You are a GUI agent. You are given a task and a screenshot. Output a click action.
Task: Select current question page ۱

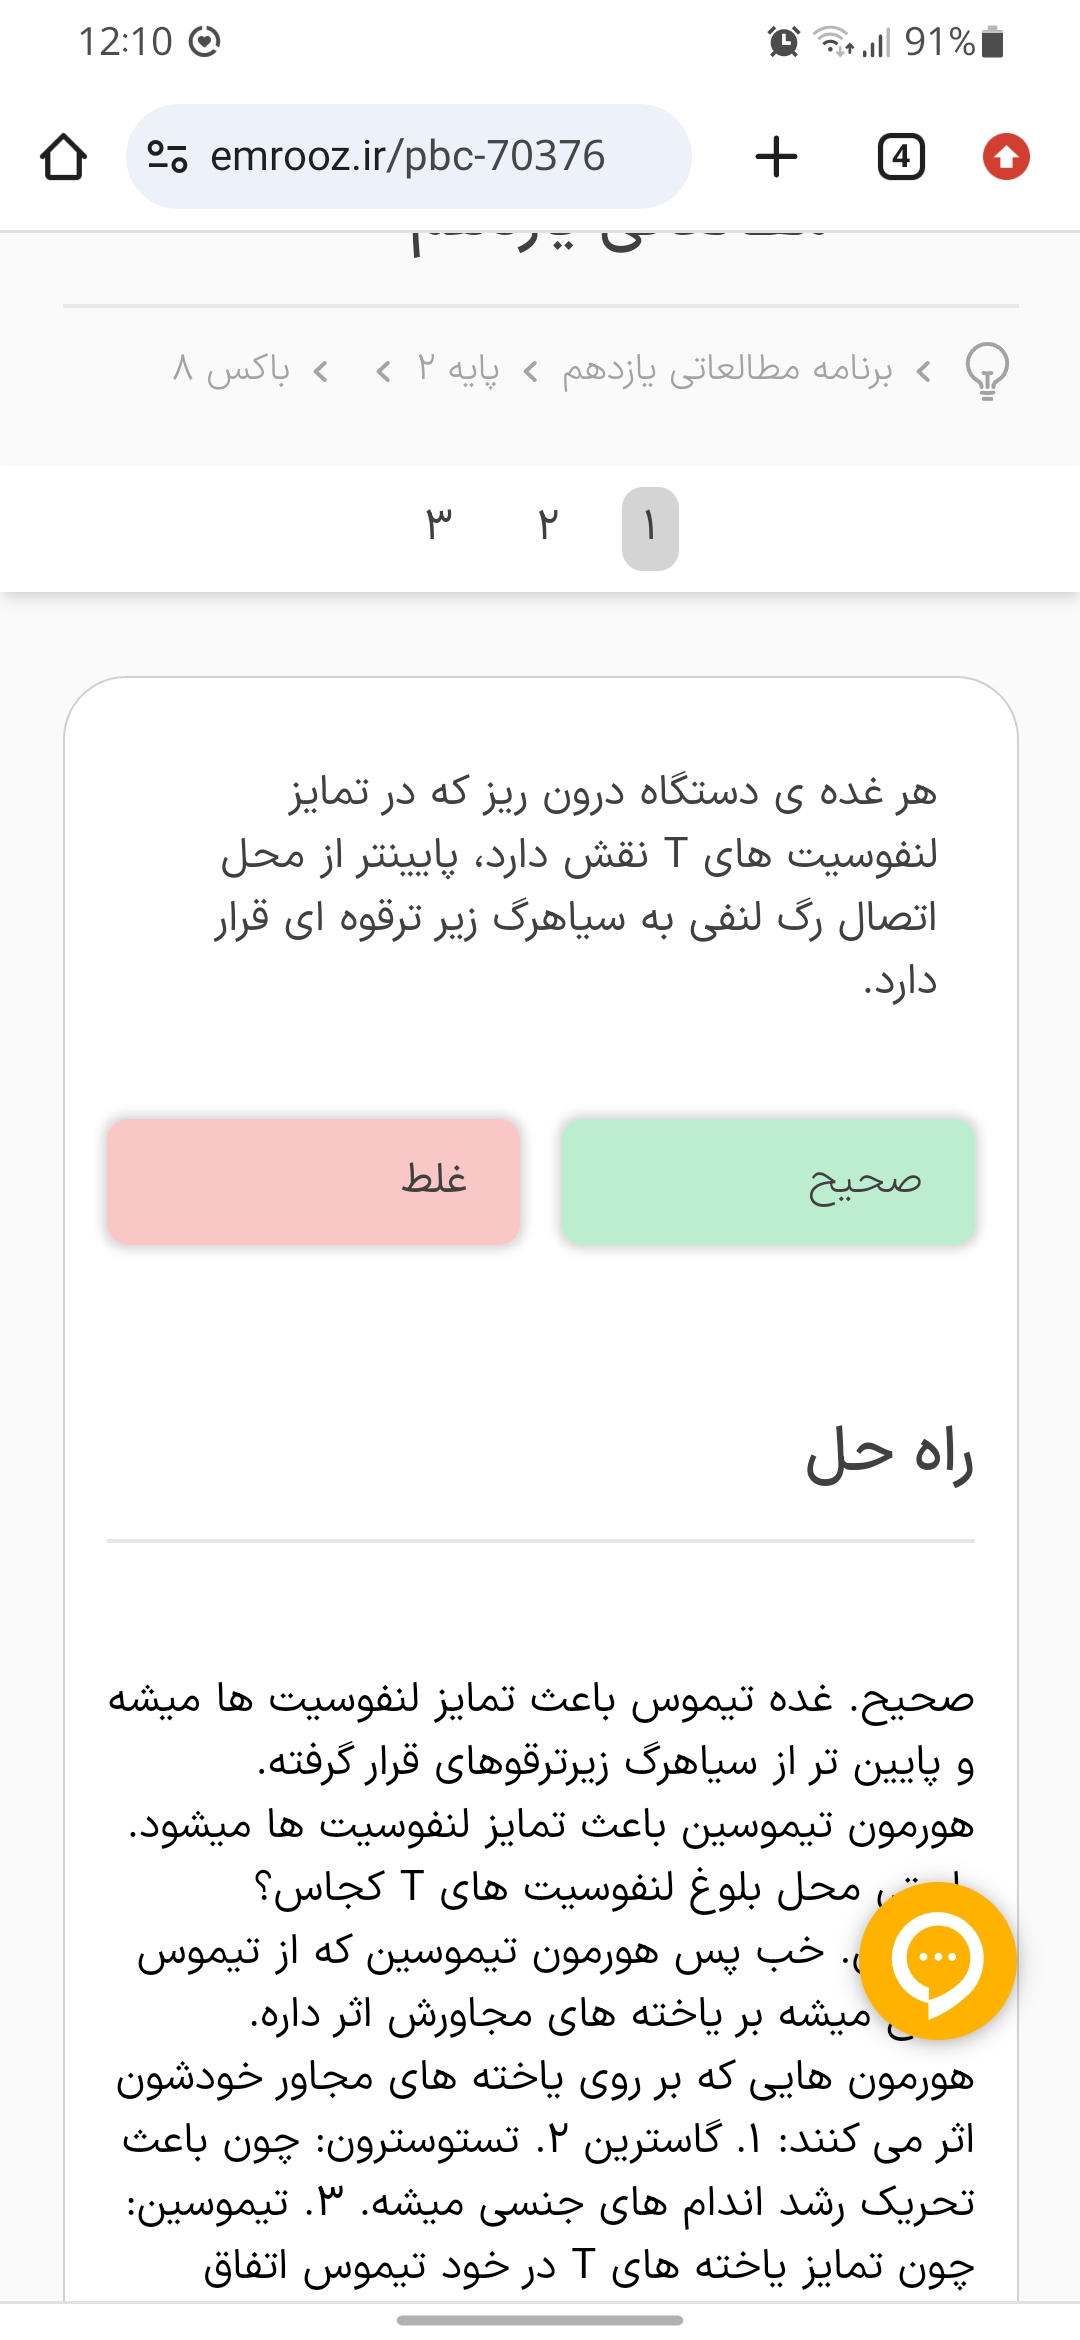(650, 528)
